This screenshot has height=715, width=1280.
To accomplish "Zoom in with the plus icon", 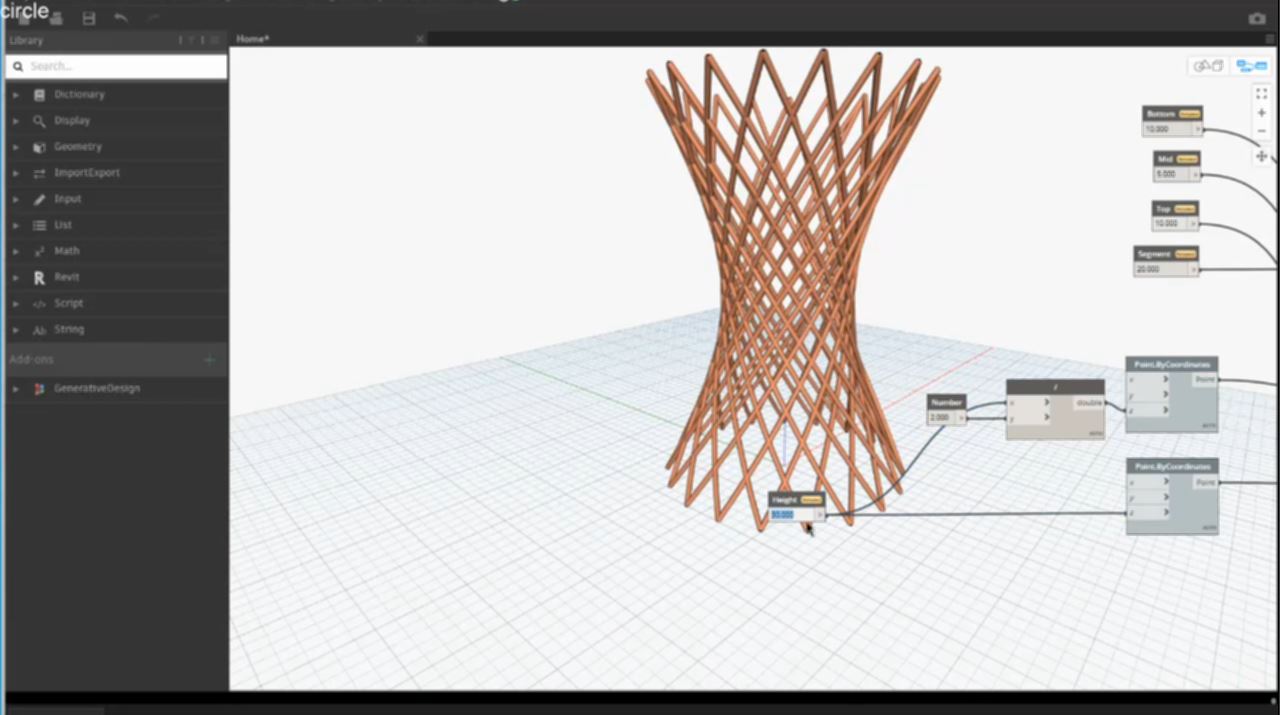I will 1261,113.
